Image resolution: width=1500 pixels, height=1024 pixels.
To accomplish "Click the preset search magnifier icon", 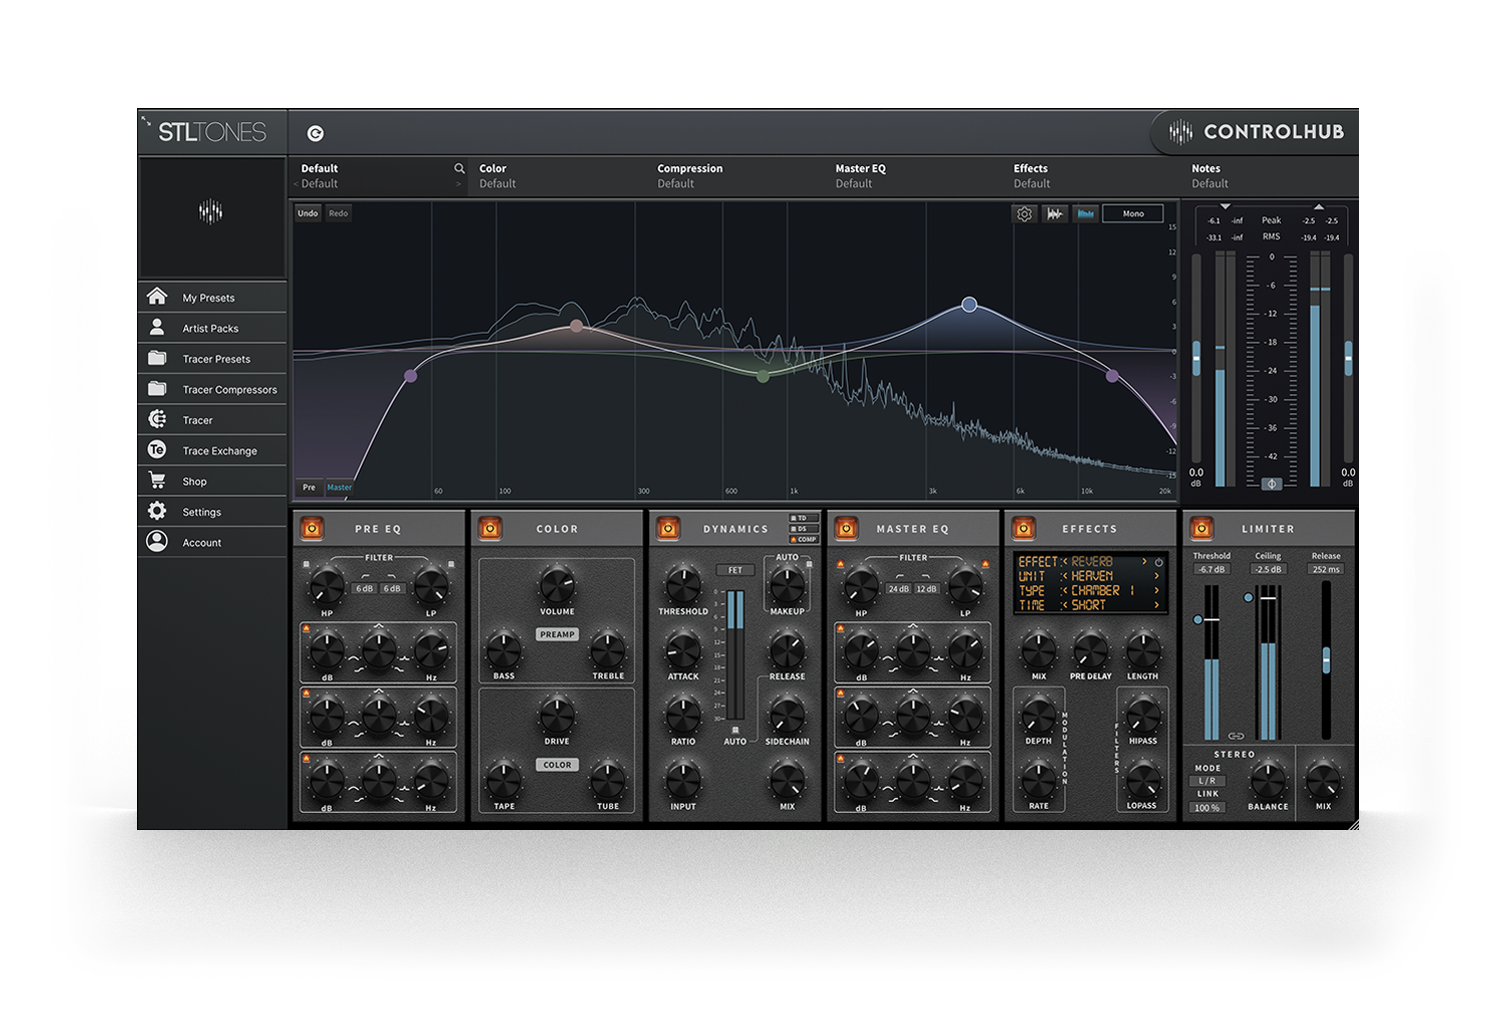I will pyautogui.click(x=459, y=168).
